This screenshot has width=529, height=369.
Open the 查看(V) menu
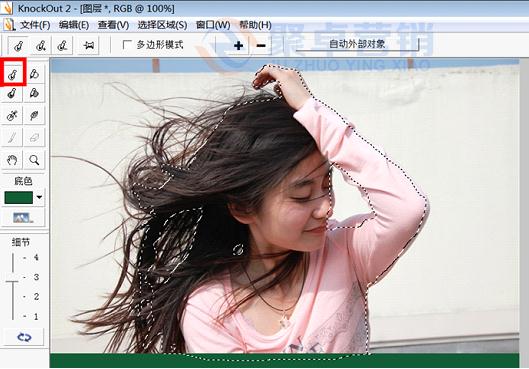(x=113, y=25)
